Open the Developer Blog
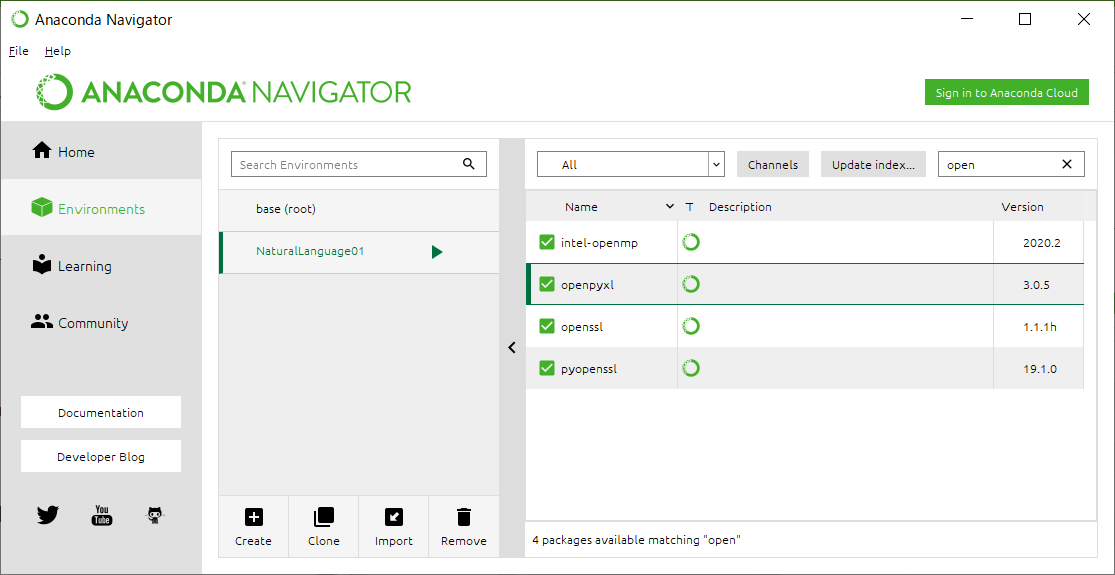 tap(101, 456)
